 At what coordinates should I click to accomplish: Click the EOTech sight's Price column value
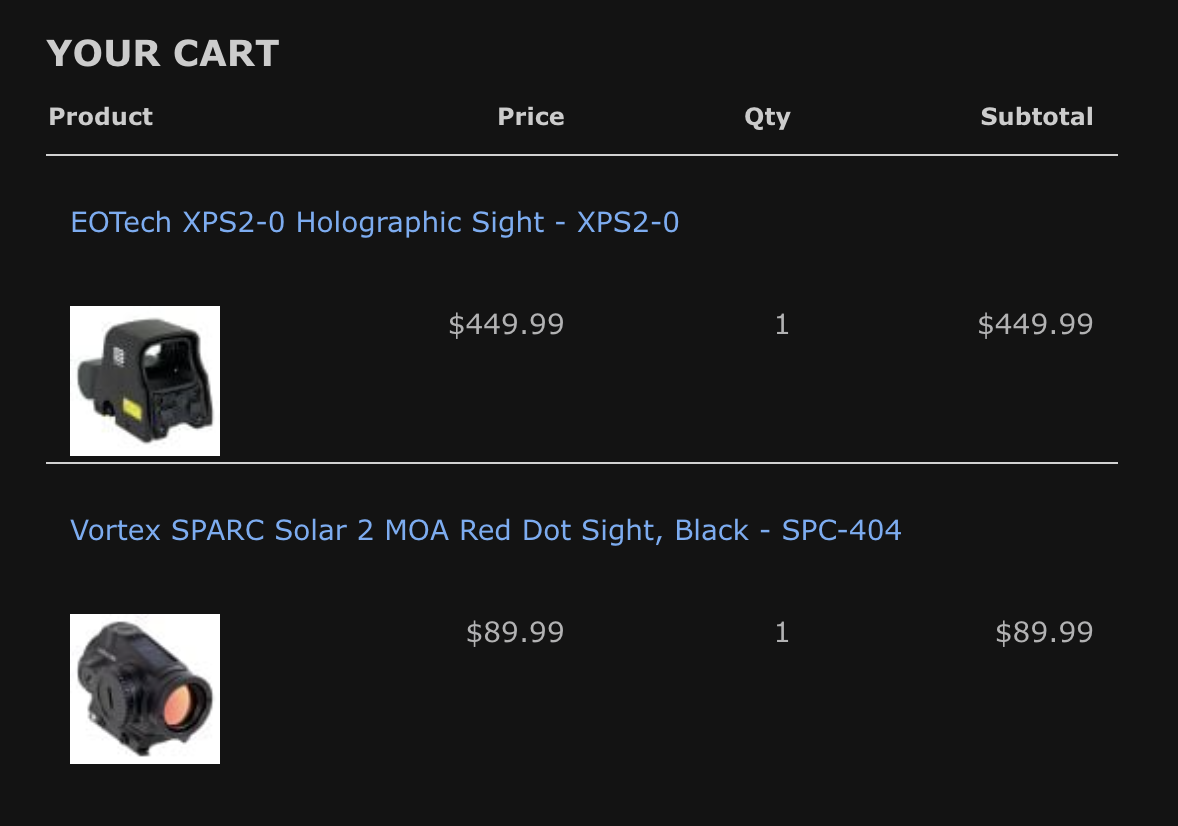[x=506, y=324]
